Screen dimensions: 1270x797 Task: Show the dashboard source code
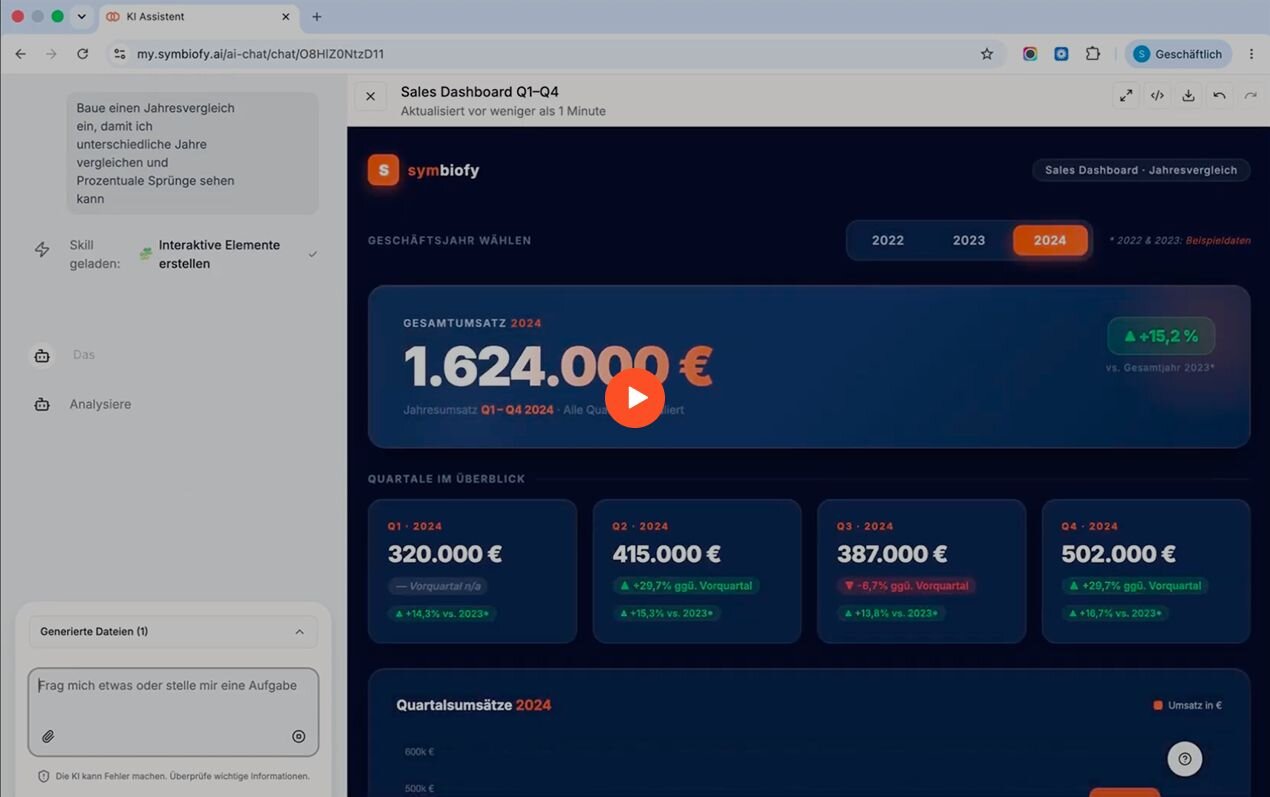pyautogui.click(x=1157, y=96)
